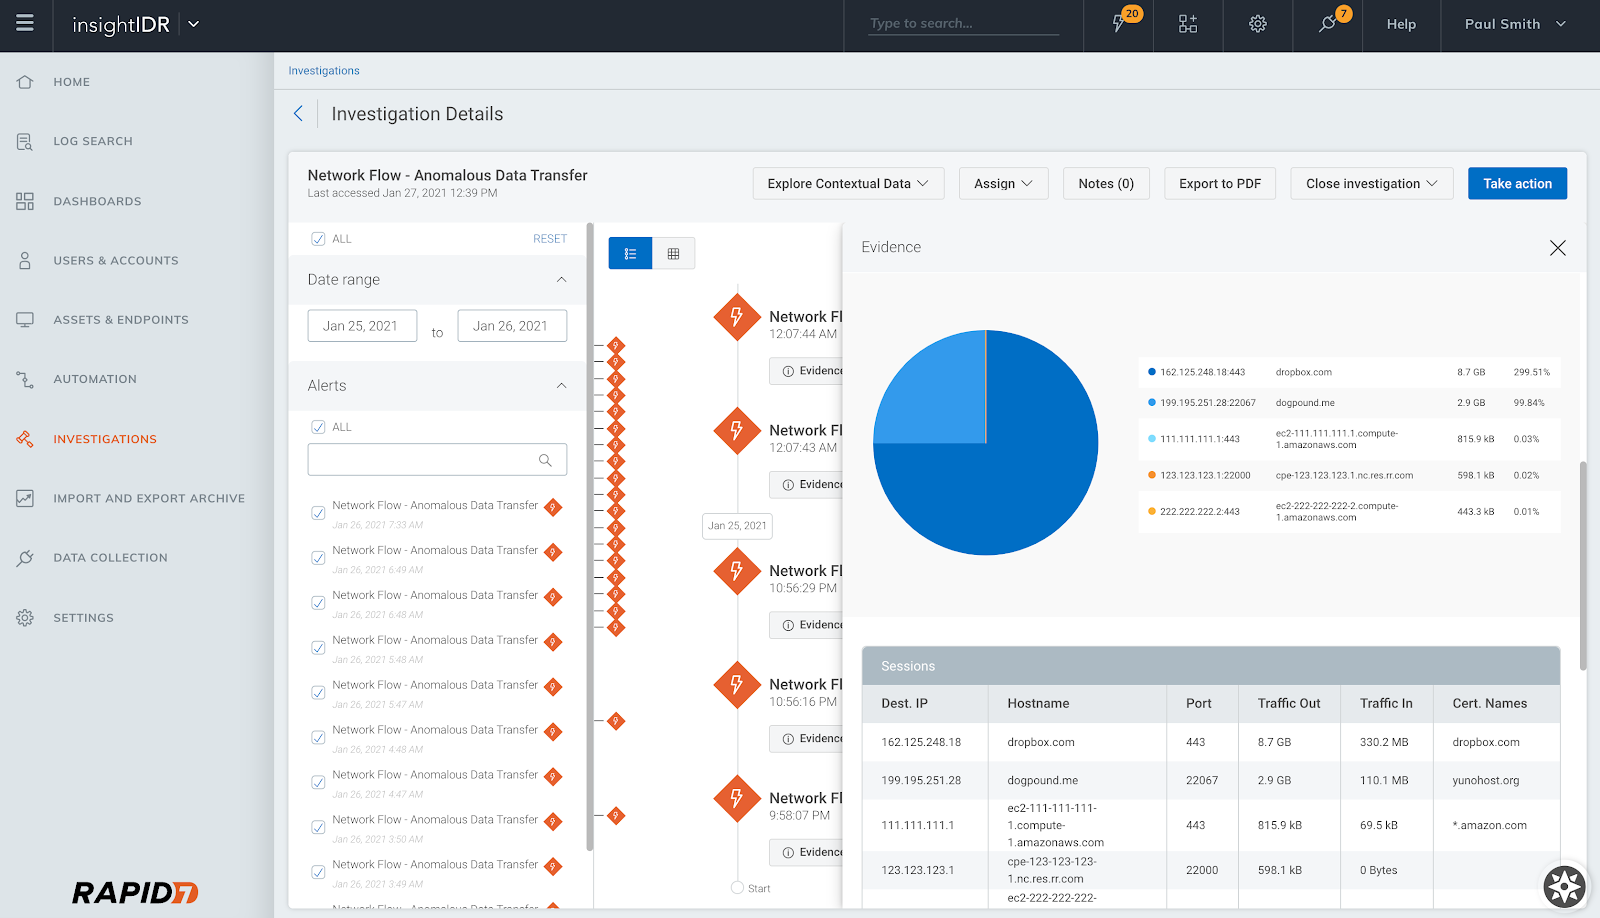Click the Users & Accounts sidebar icon

coord(25,261)
